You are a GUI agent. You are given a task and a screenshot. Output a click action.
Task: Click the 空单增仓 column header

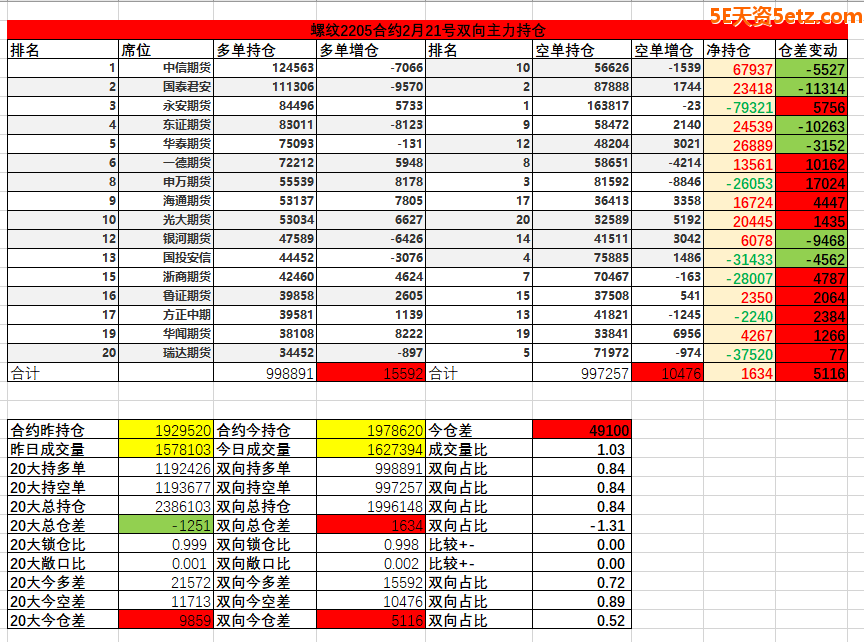pyautogui.click(x=667, y=49)
